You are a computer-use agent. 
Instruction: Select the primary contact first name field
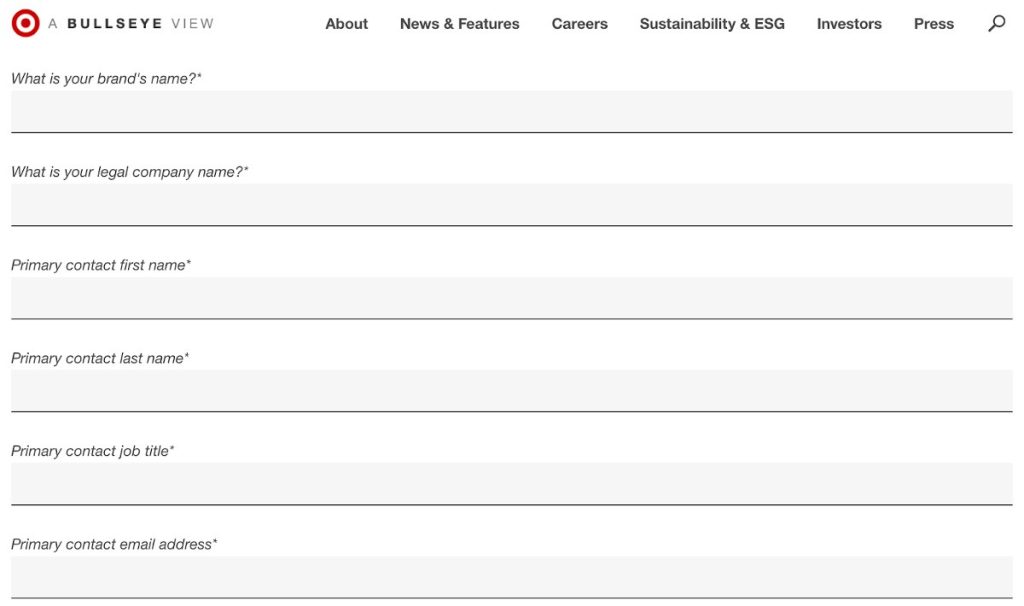coord(511,297)
